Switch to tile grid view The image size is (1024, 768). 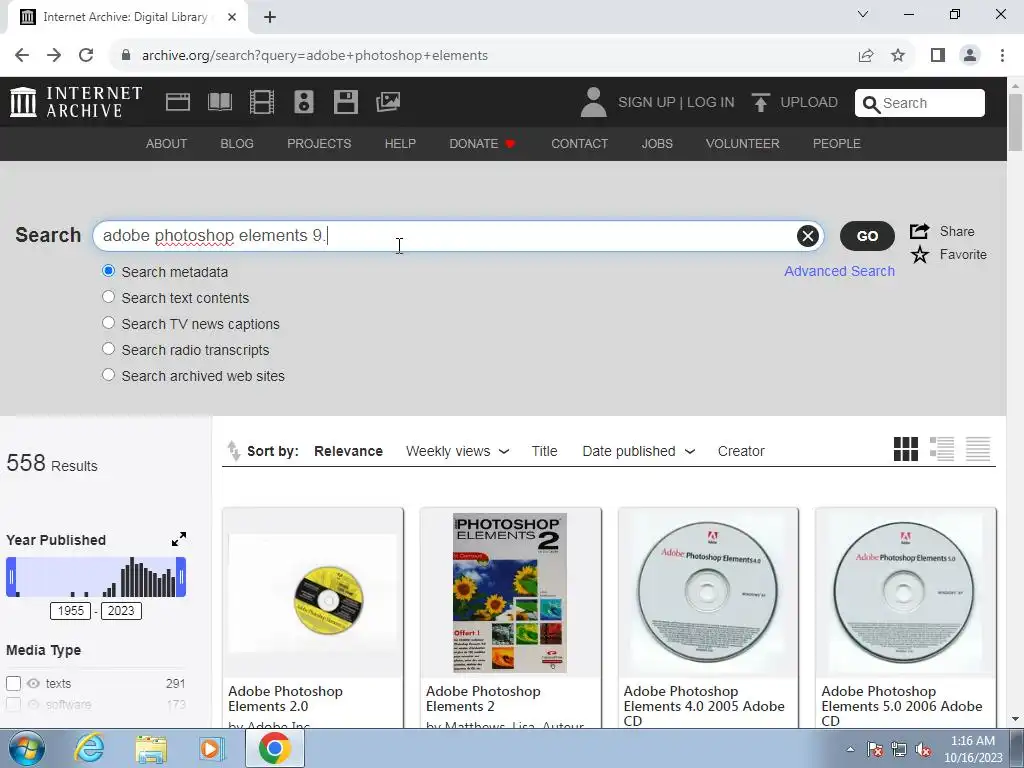906,449
